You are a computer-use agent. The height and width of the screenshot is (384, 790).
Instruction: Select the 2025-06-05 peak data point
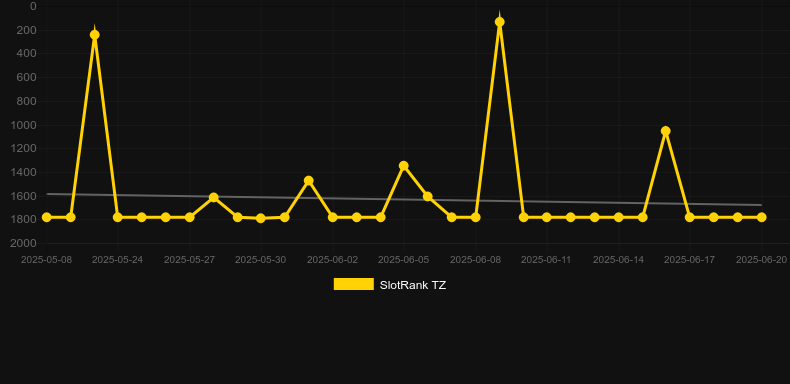tap(404, 166)
